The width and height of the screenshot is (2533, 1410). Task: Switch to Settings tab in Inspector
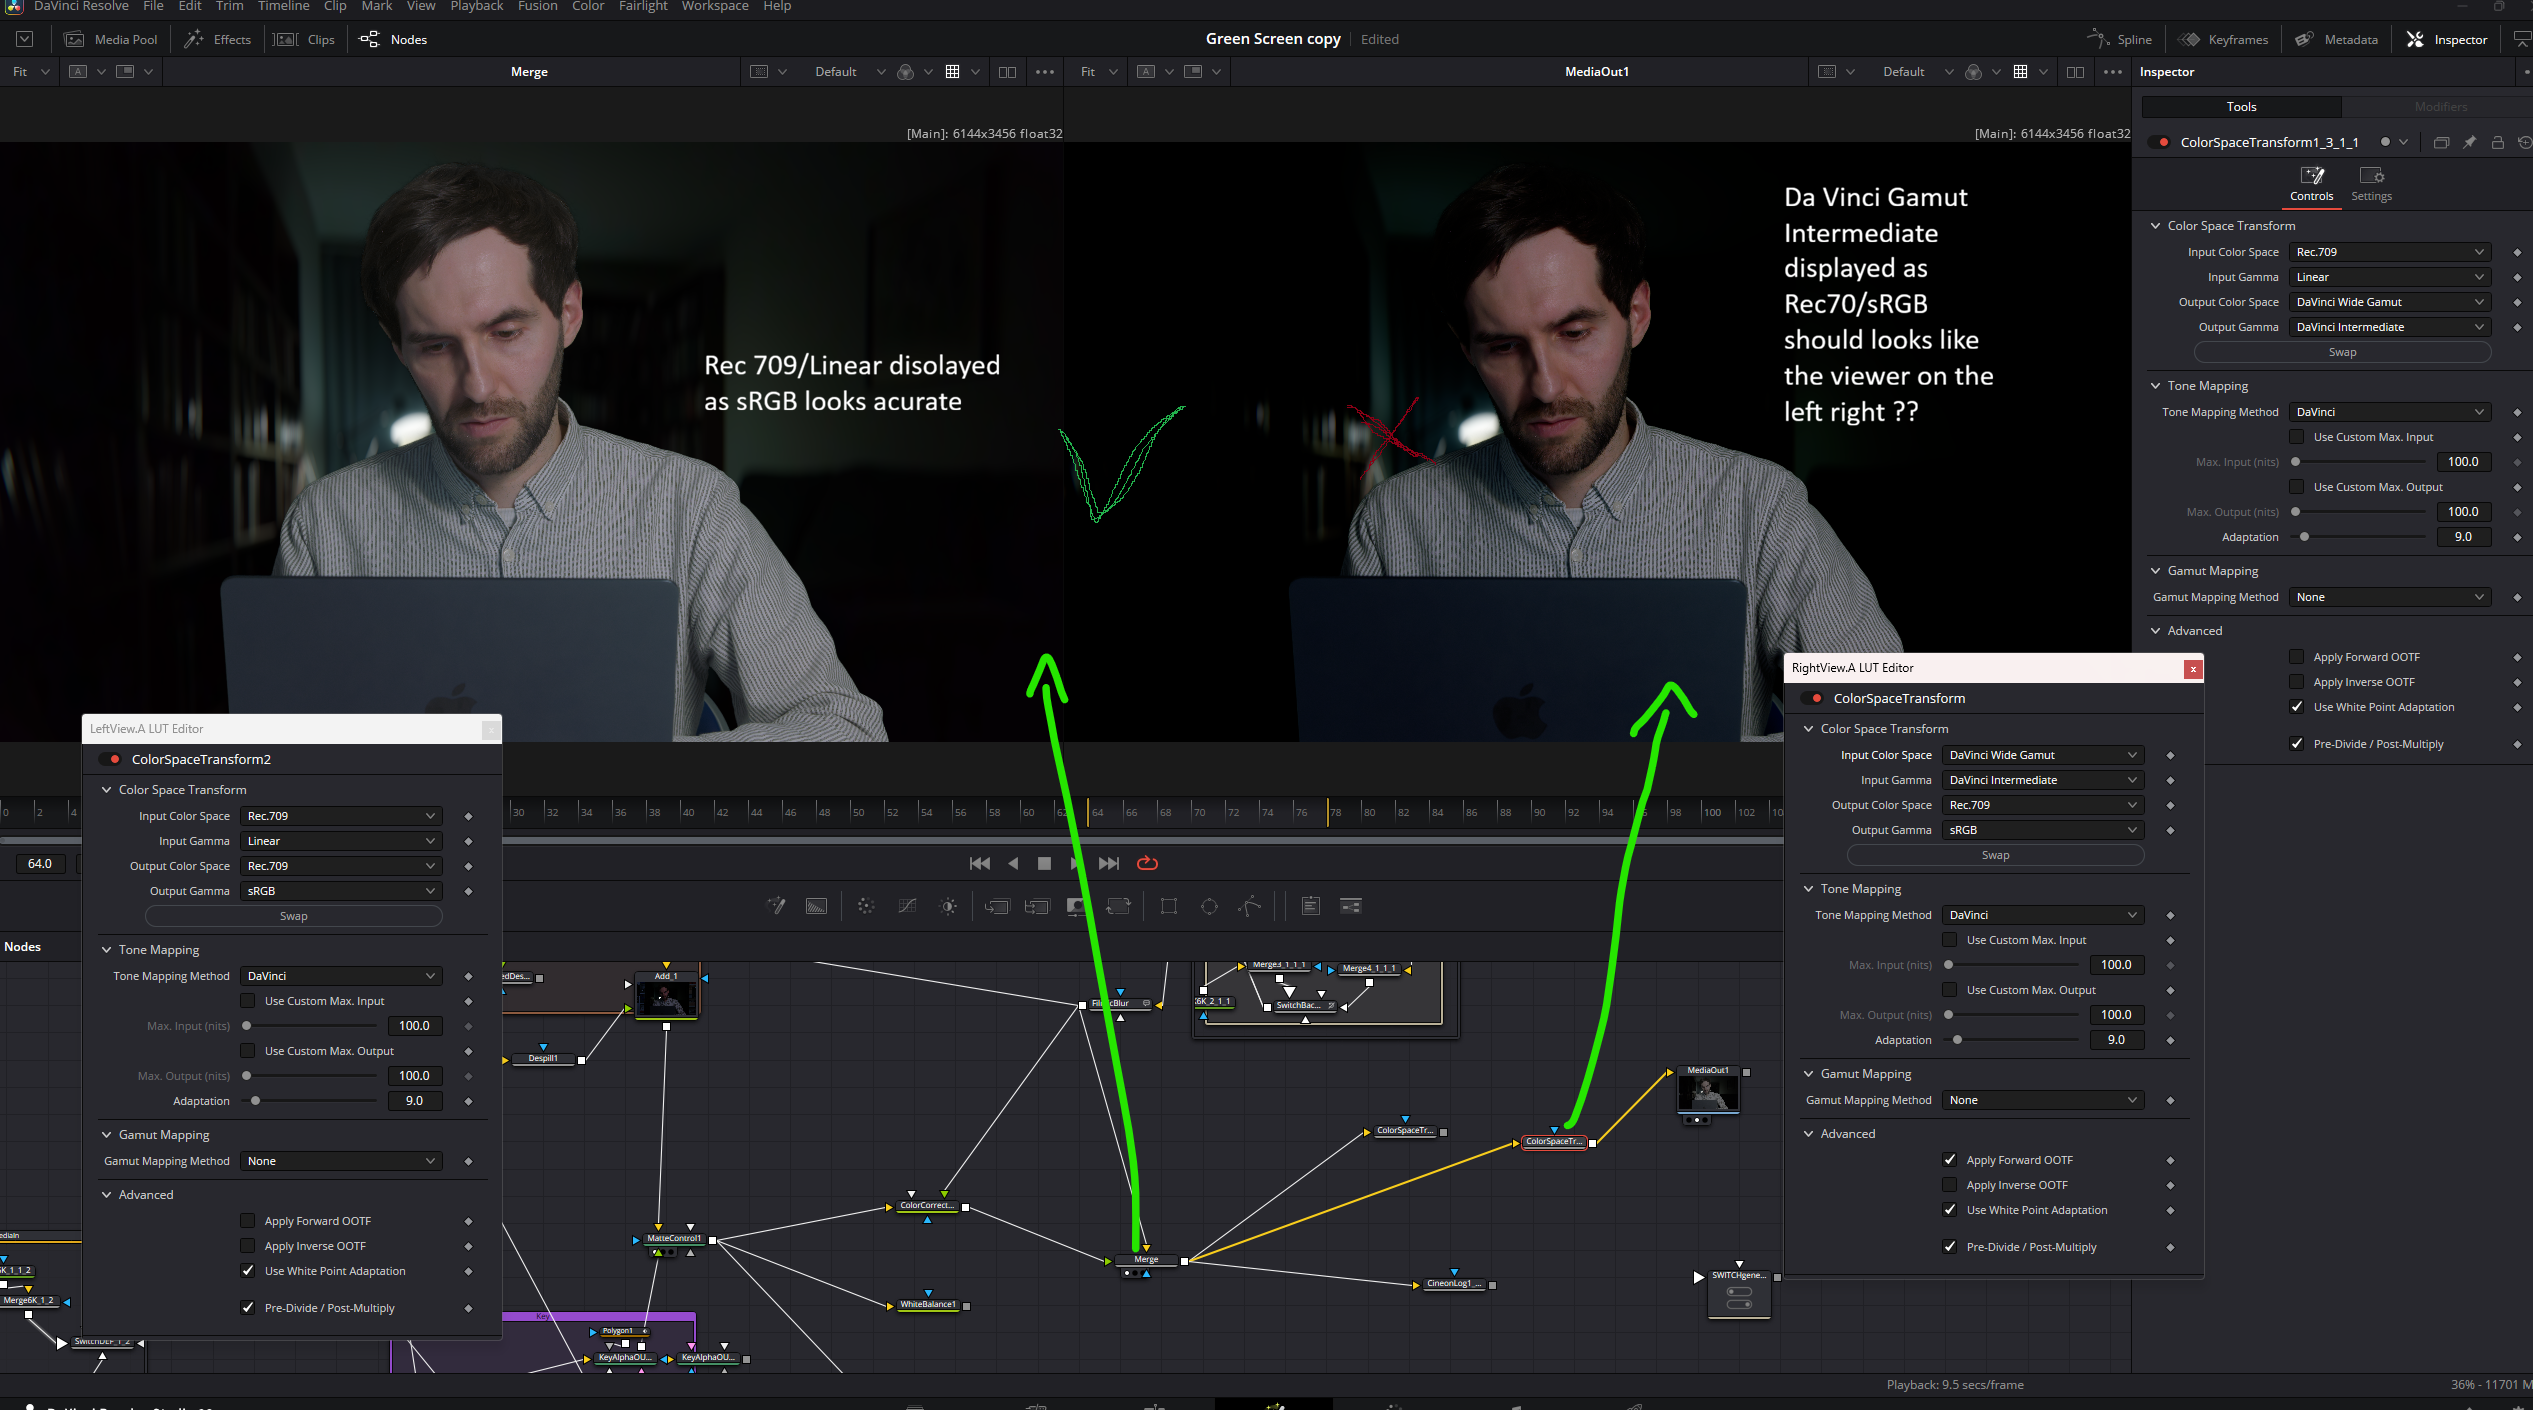tap(2371, 183)
